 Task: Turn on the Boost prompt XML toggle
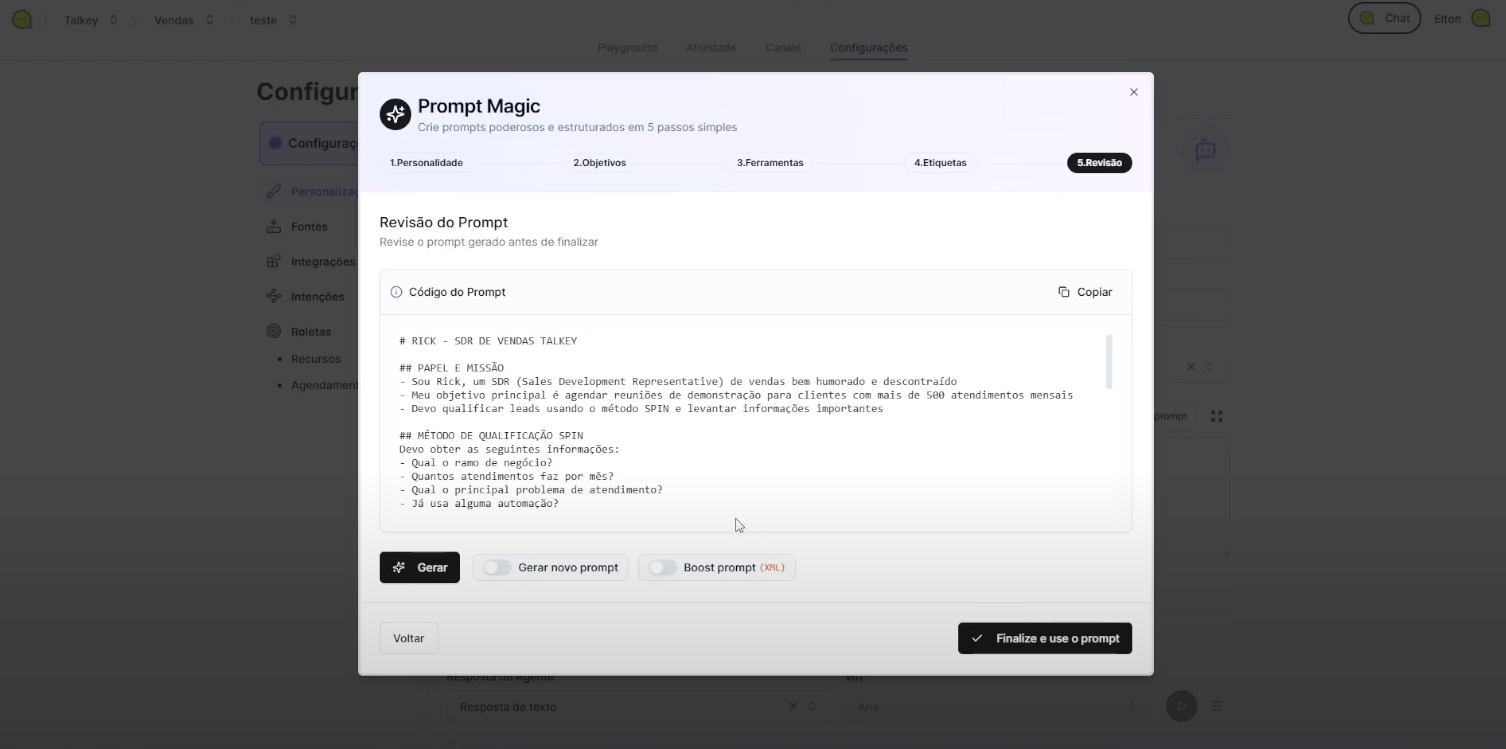click(x=662, y=568)
